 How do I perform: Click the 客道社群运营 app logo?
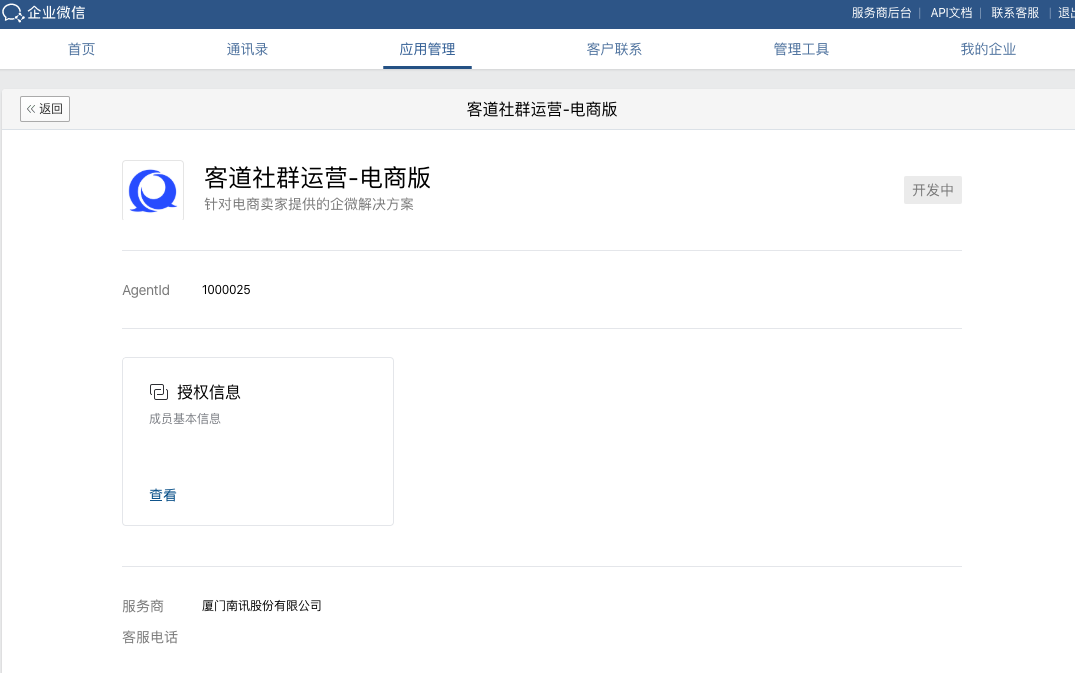coord(153,191)
